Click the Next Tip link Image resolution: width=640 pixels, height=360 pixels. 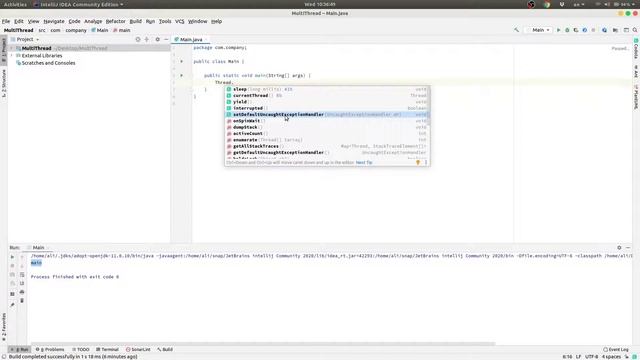pyautogui.click(x=364, y=162)
